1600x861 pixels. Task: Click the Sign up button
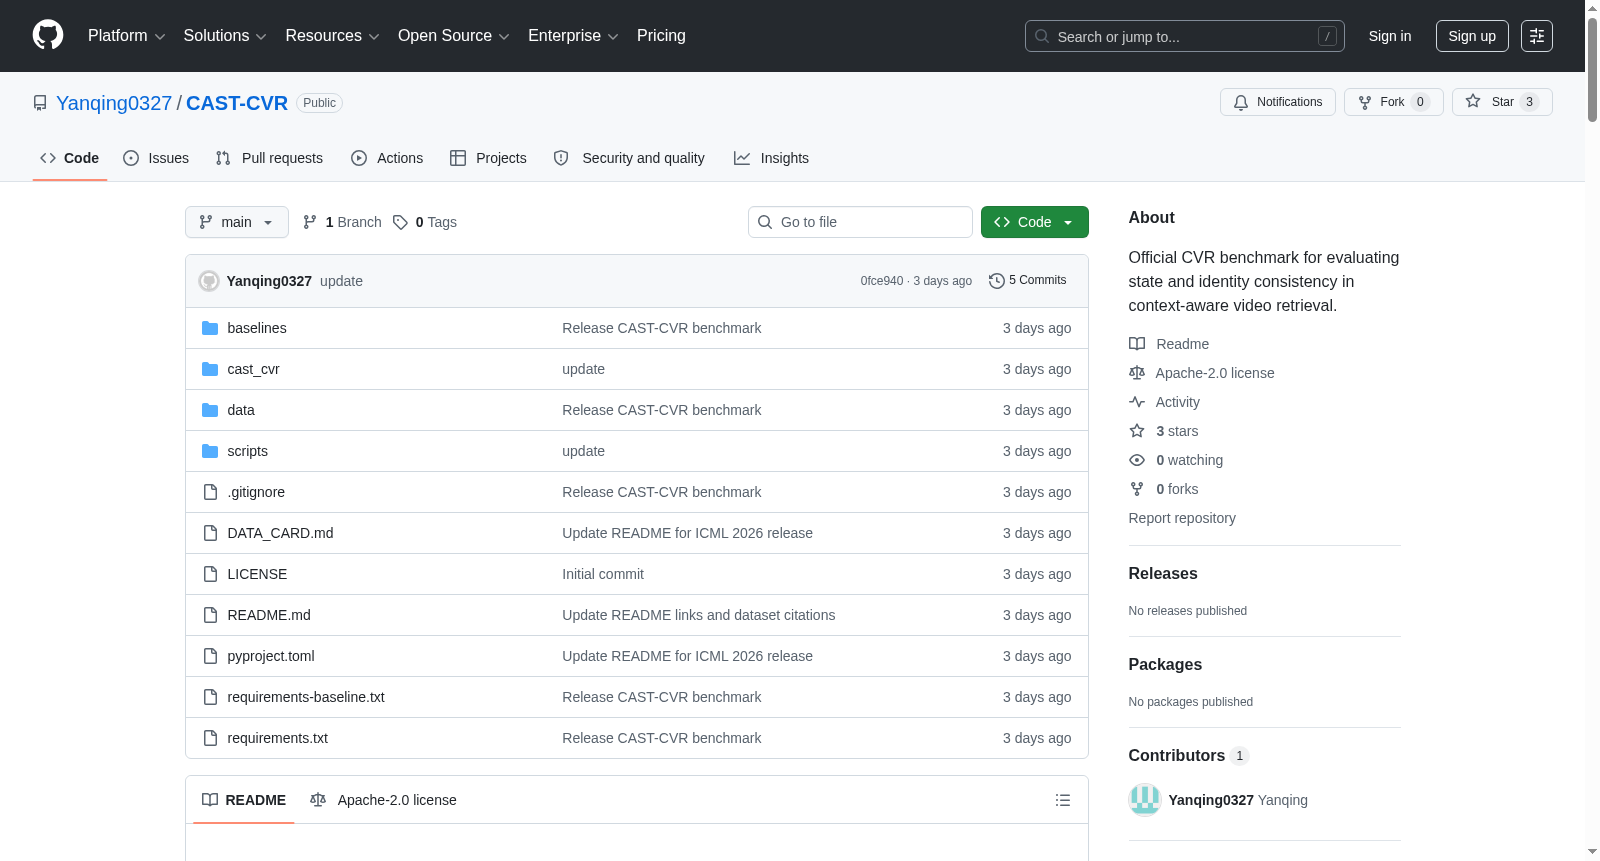pos(1472,36)
